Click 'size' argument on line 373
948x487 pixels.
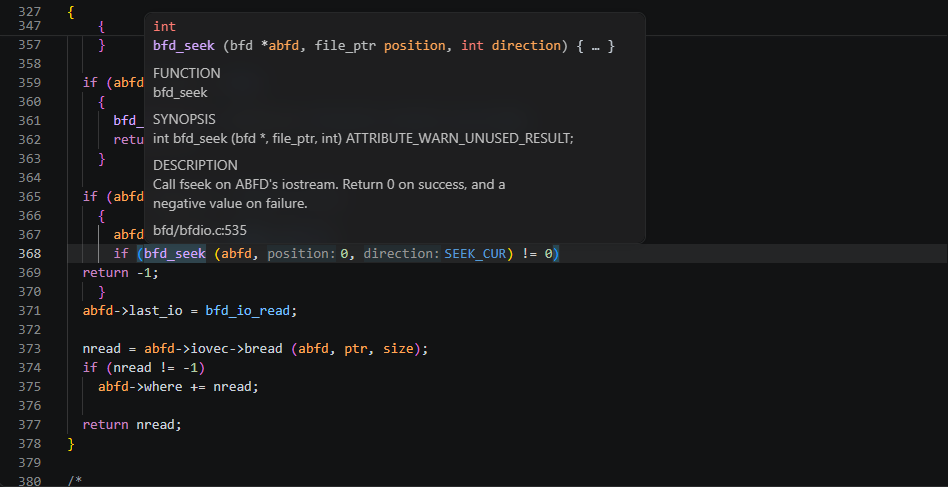pos(398,349)
